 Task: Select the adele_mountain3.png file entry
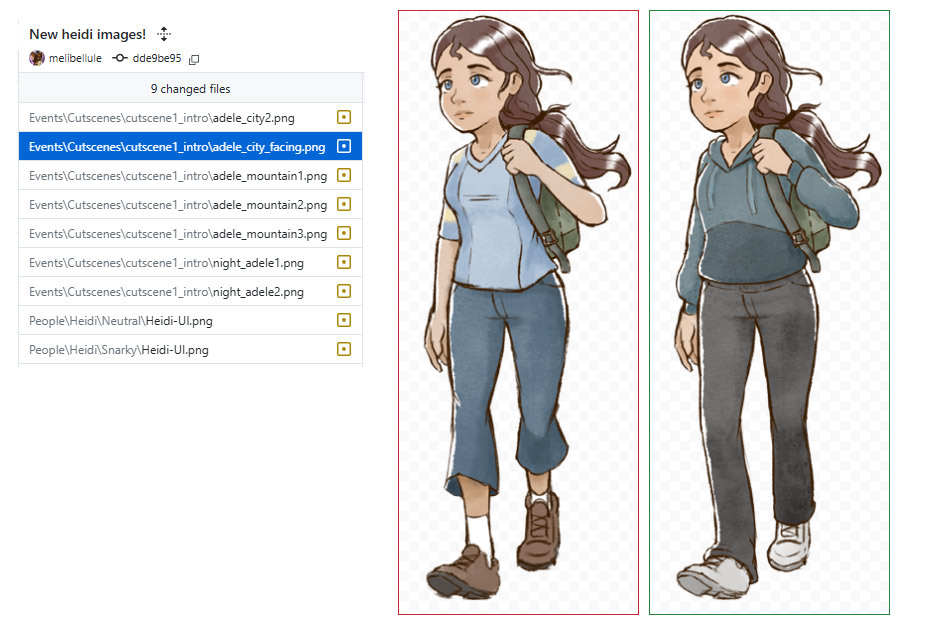(x=190, y=233)
